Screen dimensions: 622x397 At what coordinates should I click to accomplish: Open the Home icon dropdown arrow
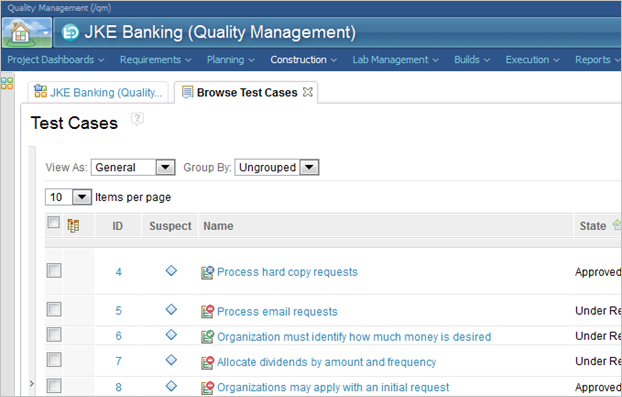click(46, 33)
